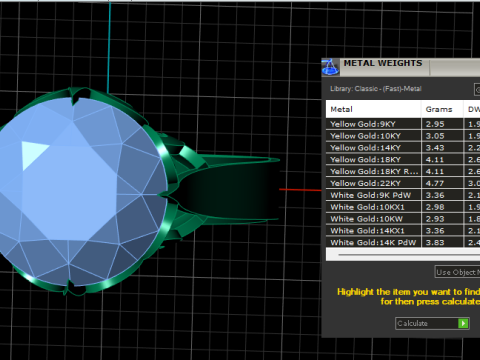The height and width of the screenshot is (360, 480).
Task: Click the small button beside Library label
Action: tap(477, 89)
